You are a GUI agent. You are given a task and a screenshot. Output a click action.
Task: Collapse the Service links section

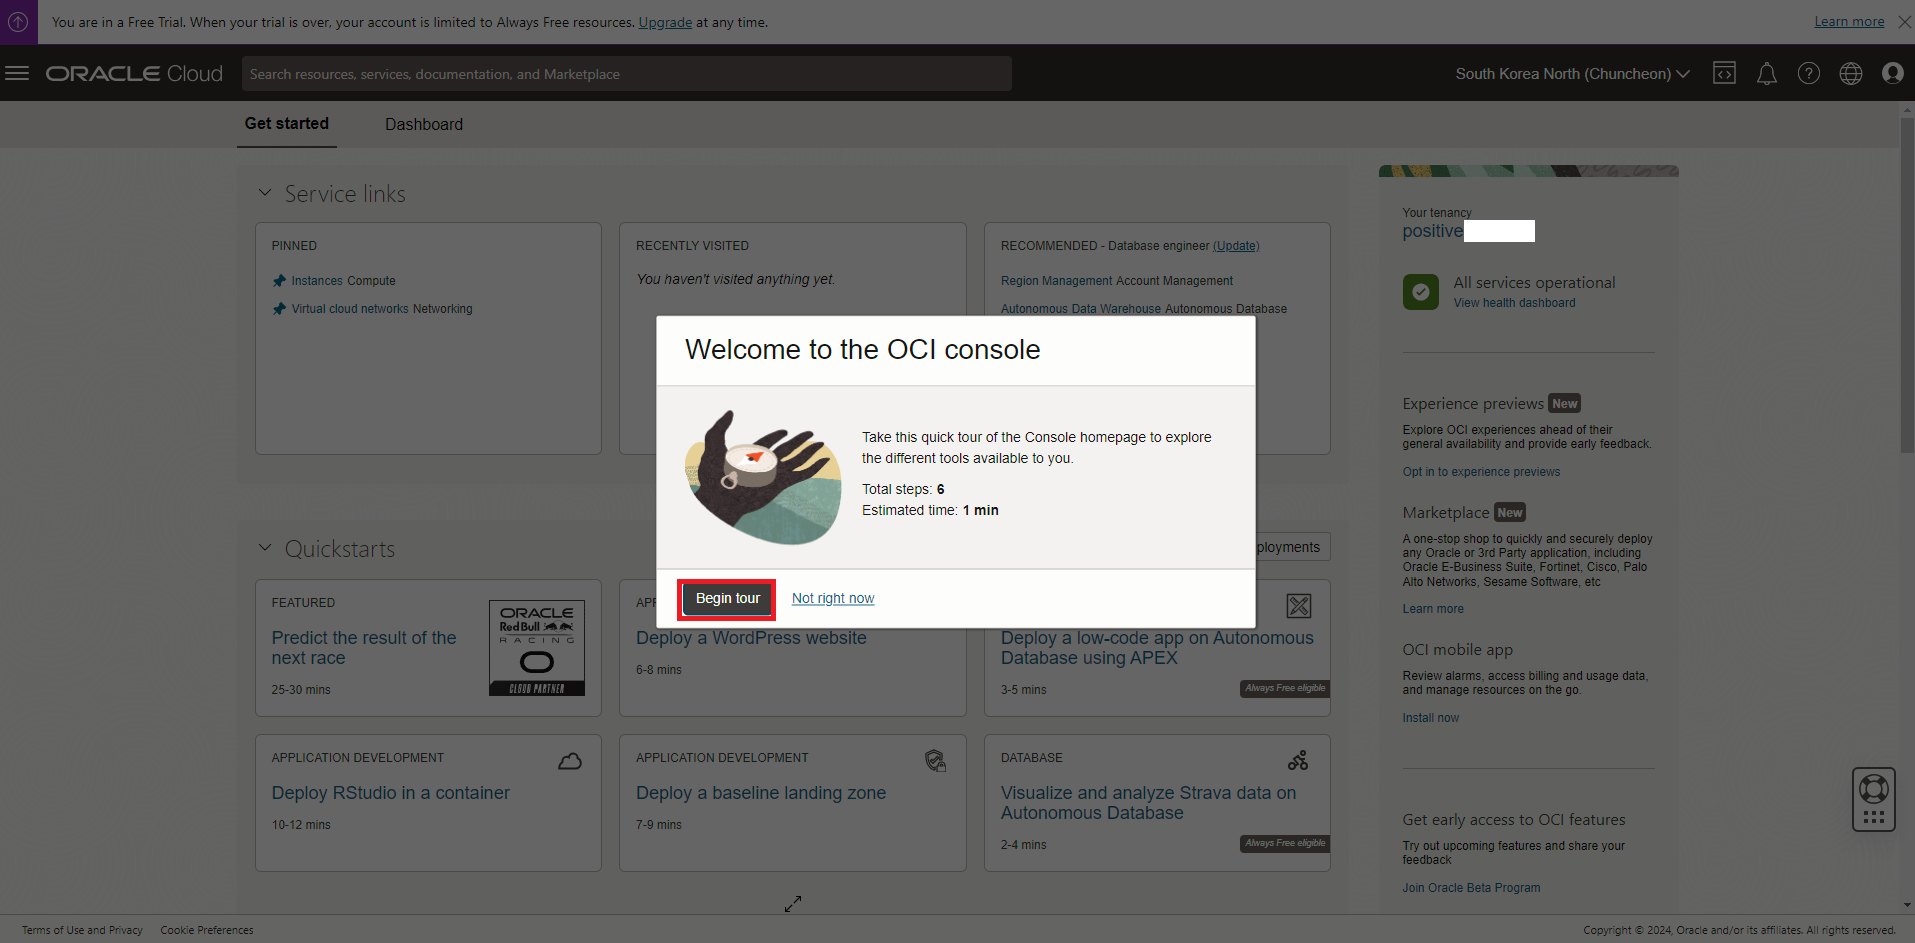[265, 193]
